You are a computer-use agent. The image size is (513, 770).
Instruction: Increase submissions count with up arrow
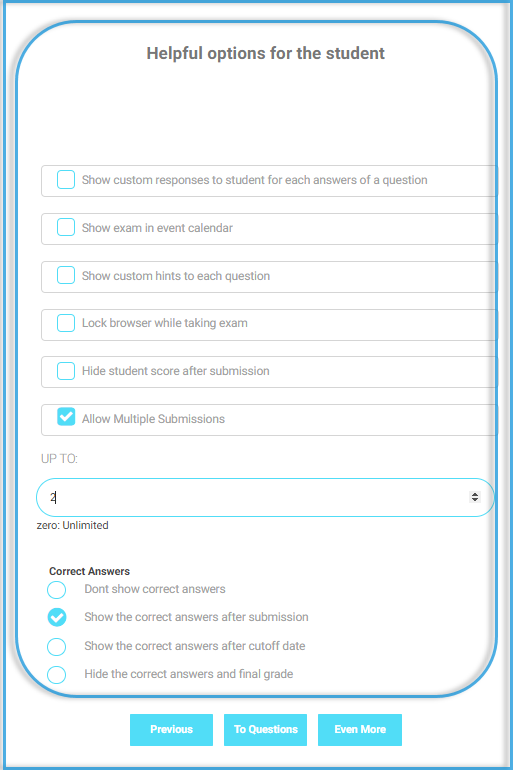tap(475, 494)
